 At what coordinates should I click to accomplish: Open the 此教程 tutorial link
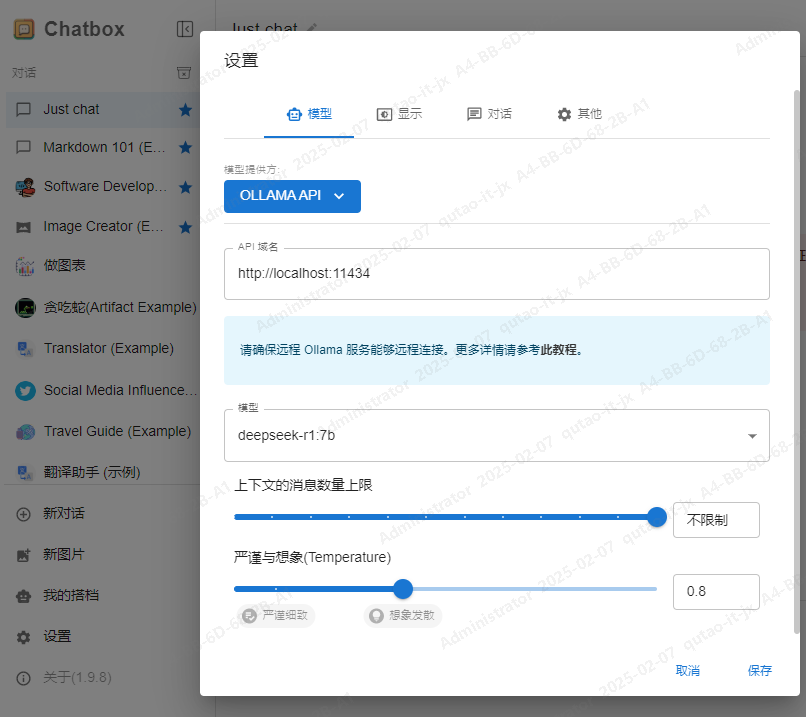[x=558, y=350]
